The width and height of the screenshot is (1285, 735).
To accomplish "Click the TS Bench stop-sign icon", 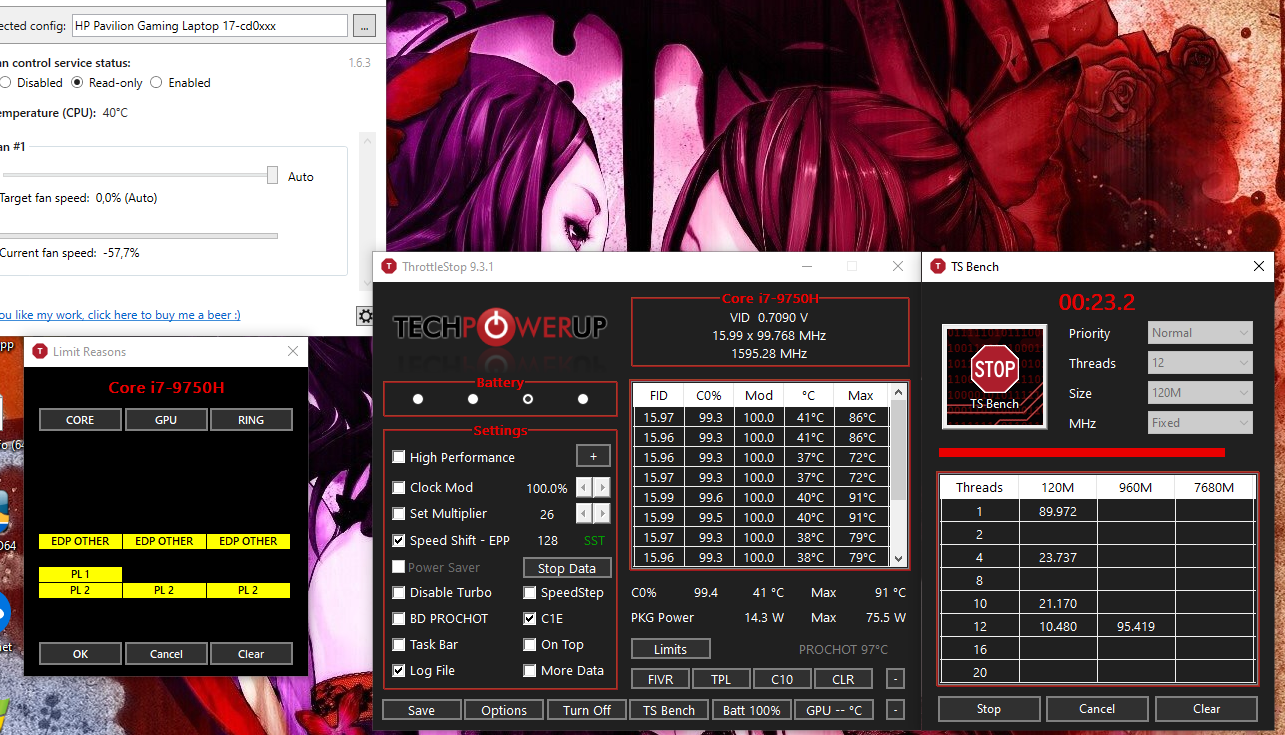I will coord(994,377).
